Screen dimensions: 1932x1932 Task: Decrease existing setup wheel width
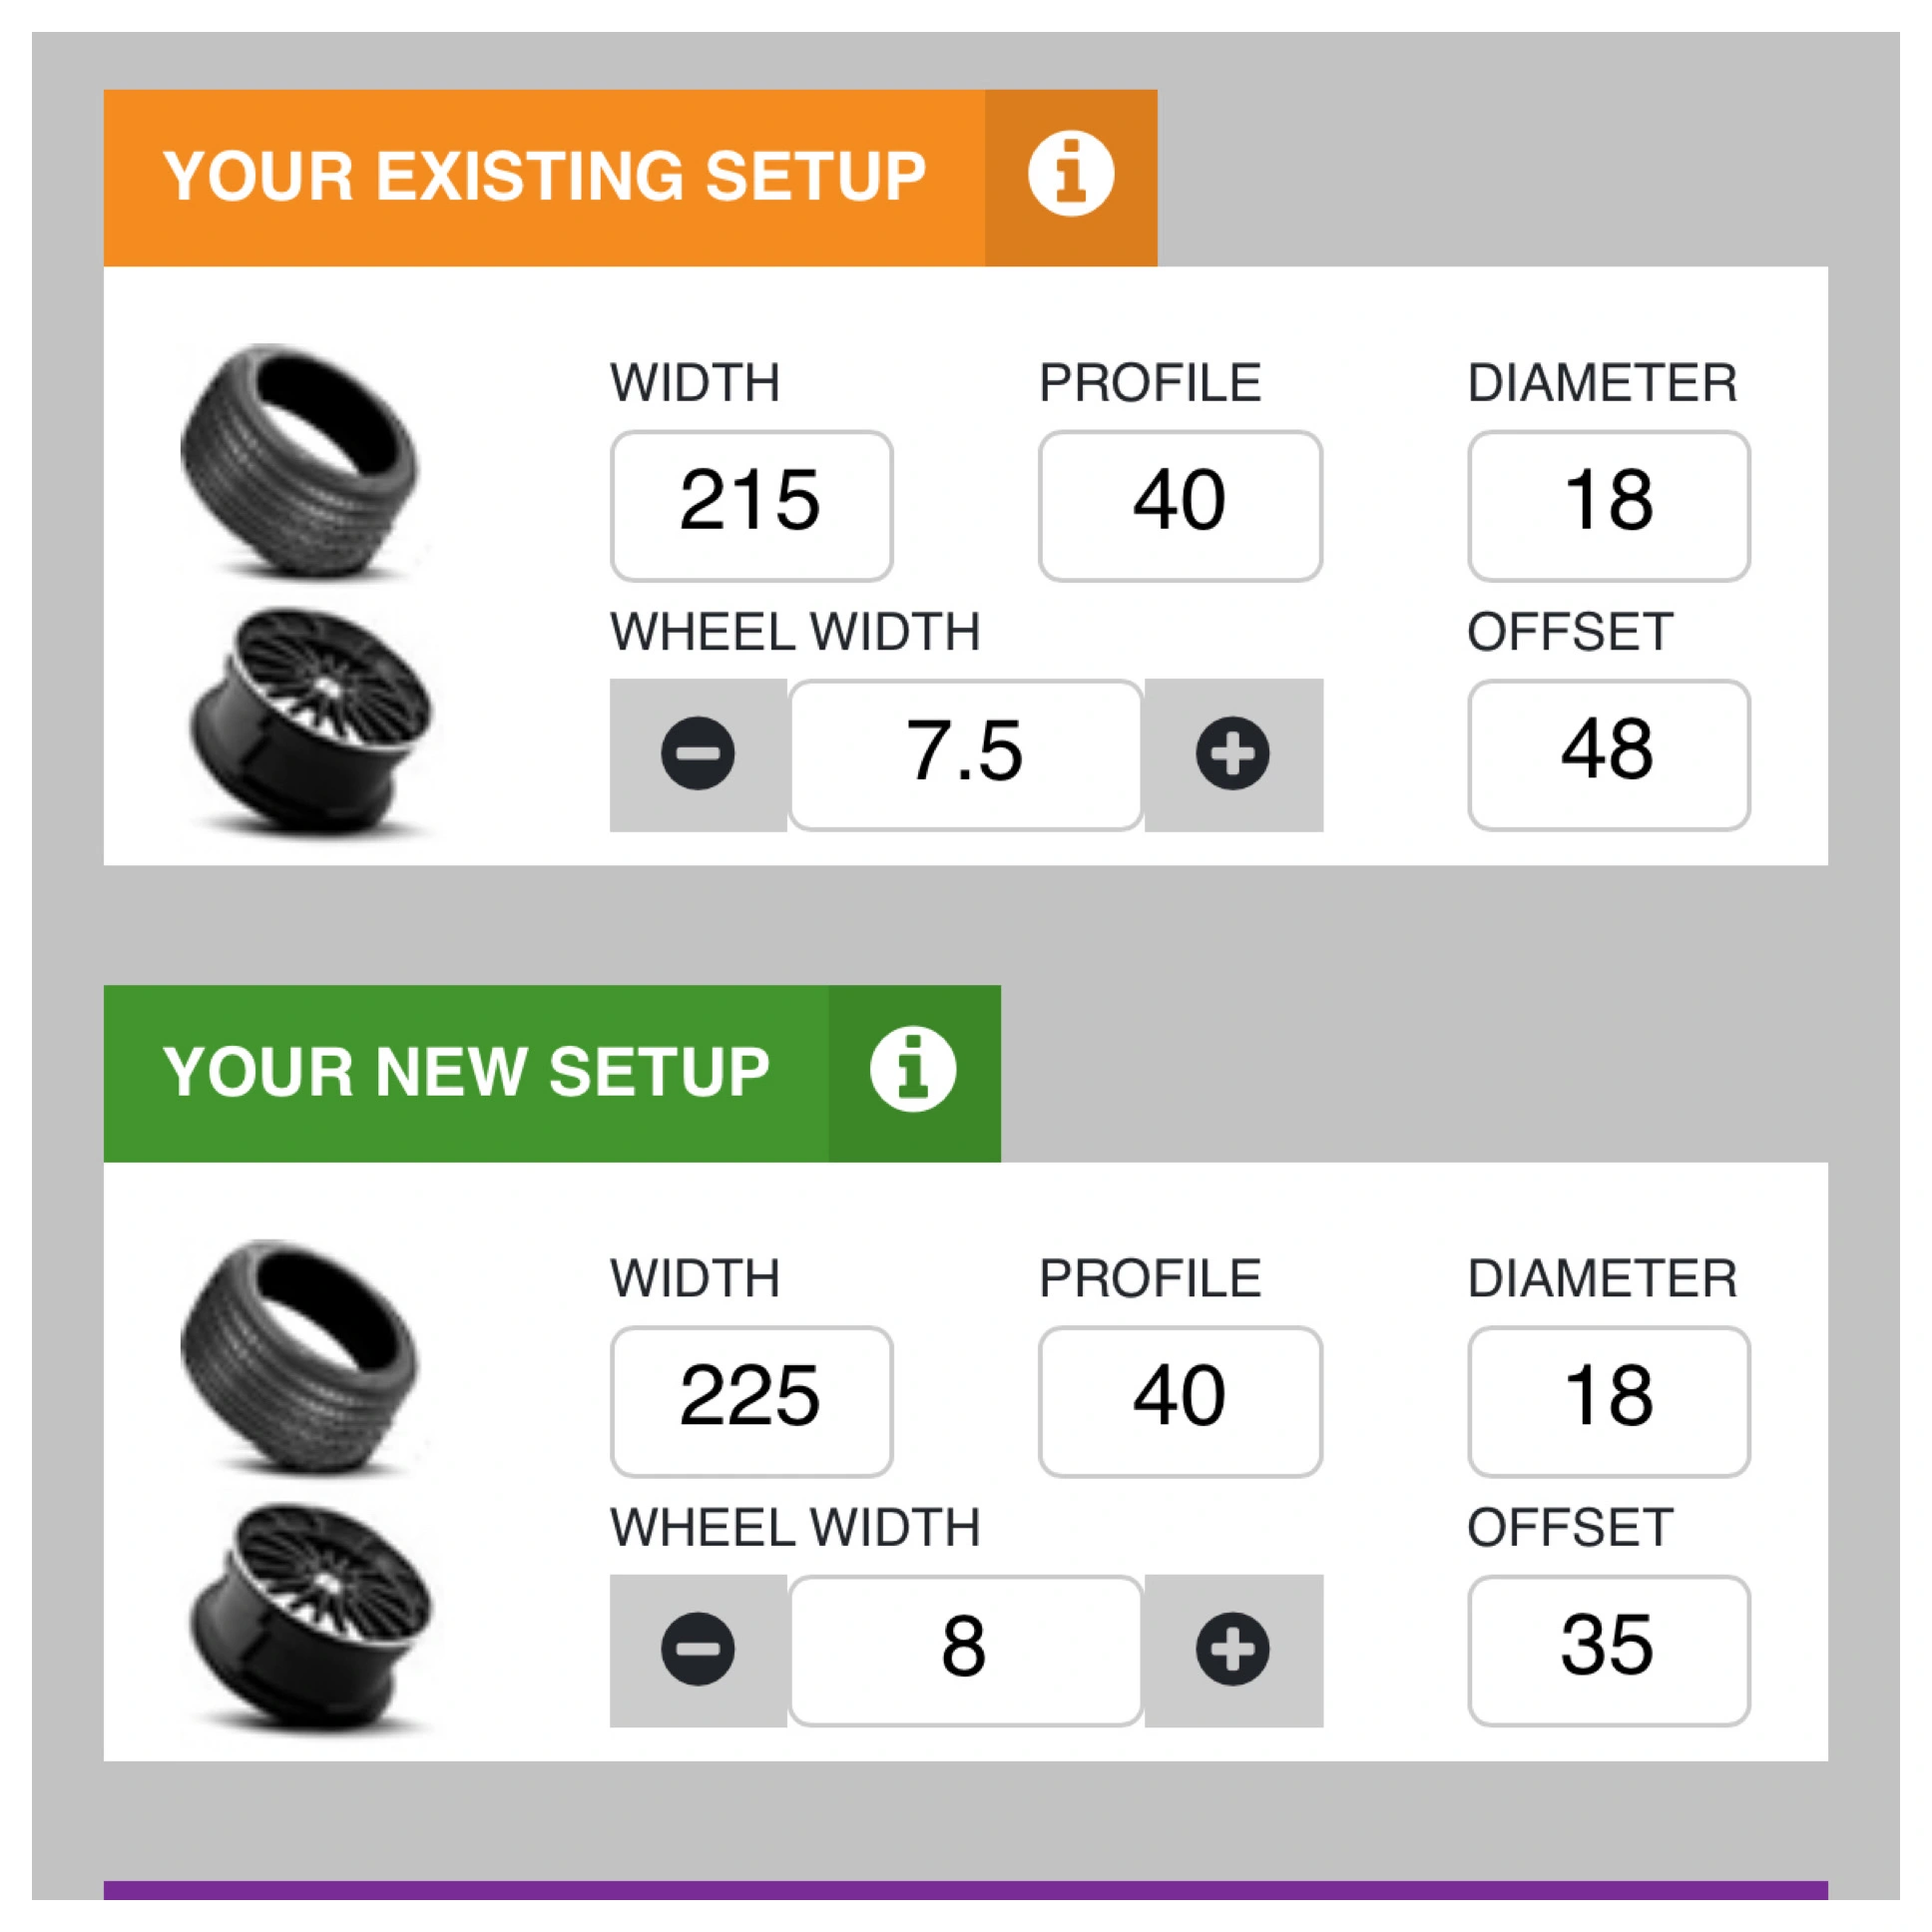tap(698, 754)
